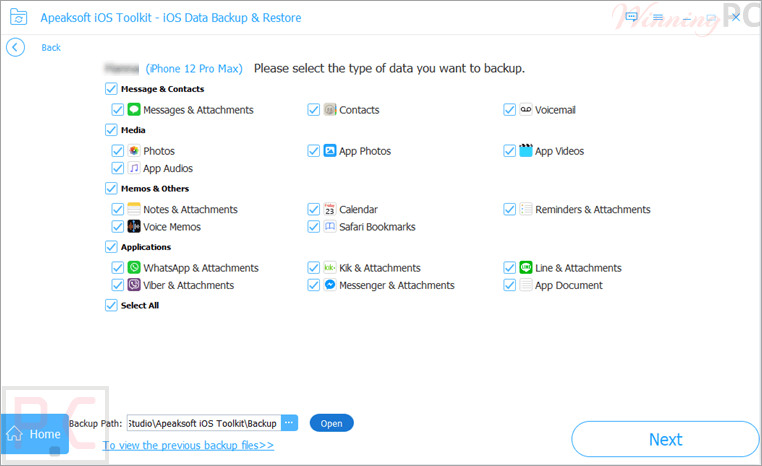Open 'To view the previous backup files>>' link

point(188,445)
